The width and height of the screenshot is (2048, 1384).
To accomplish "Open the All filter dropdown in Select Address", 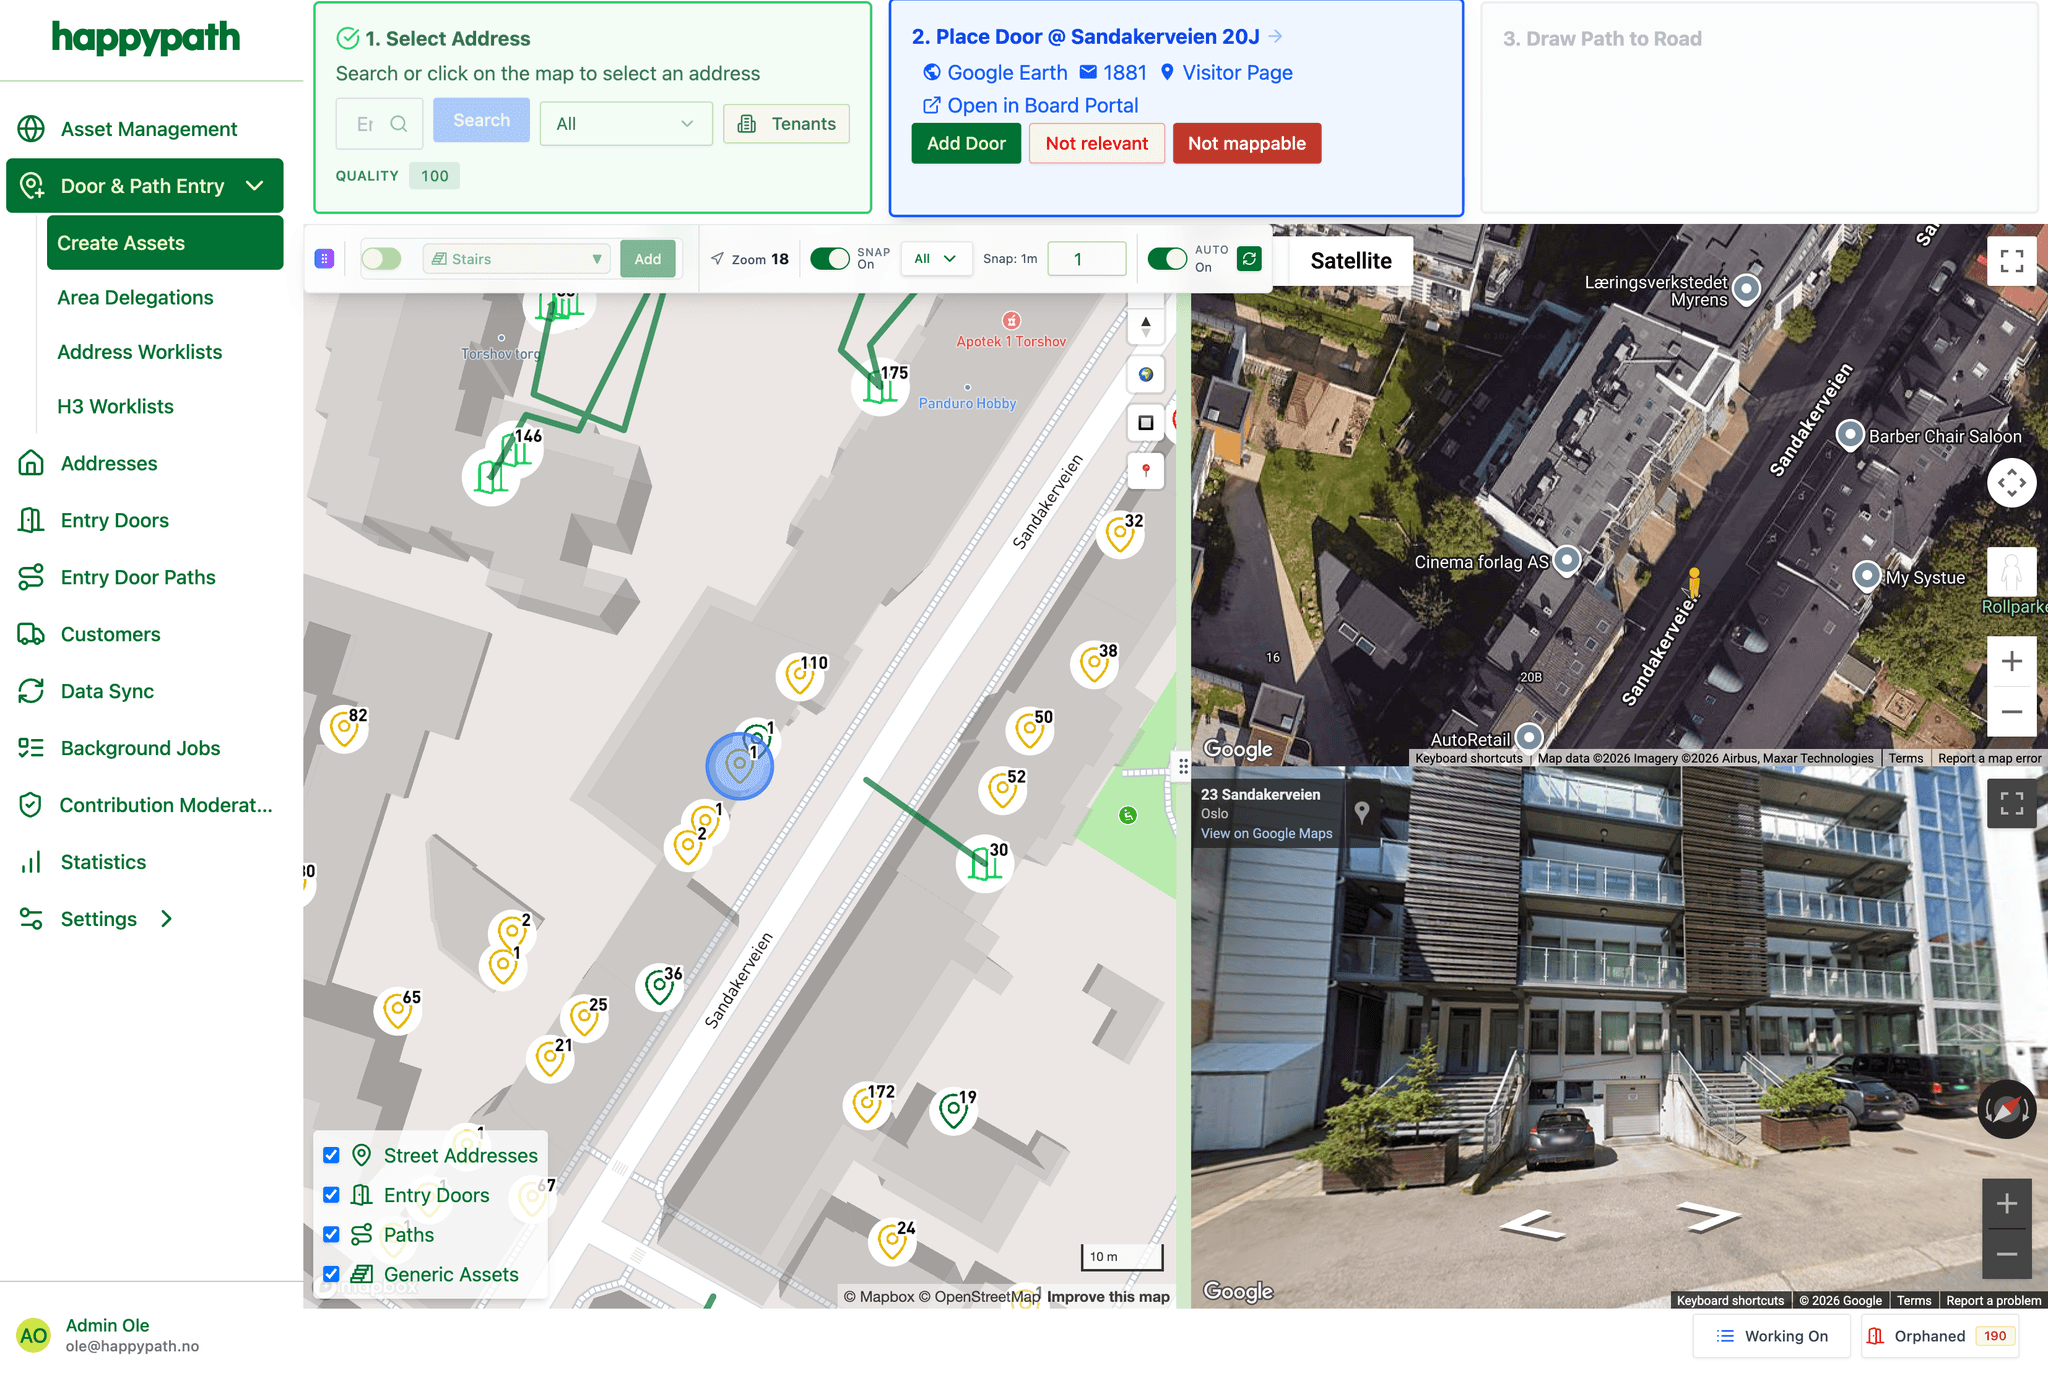I will click(x=626, y=124).
